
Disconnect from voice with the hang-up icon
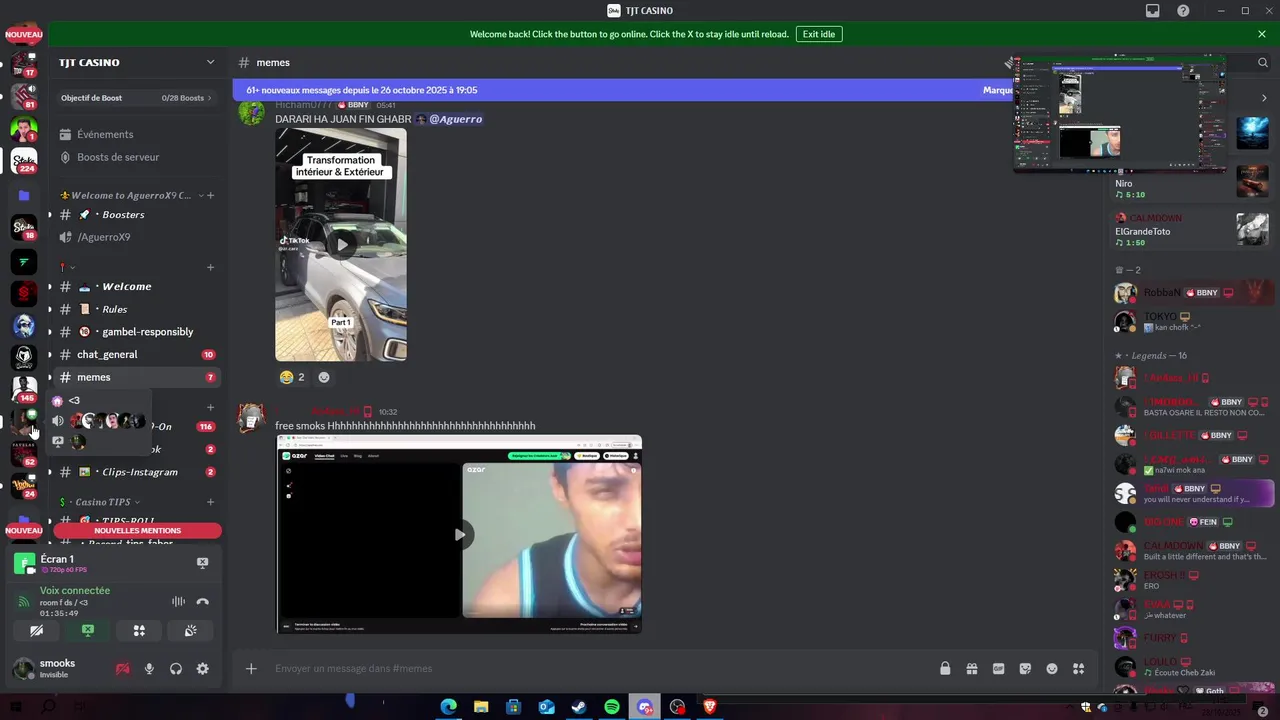click(202, 601)
